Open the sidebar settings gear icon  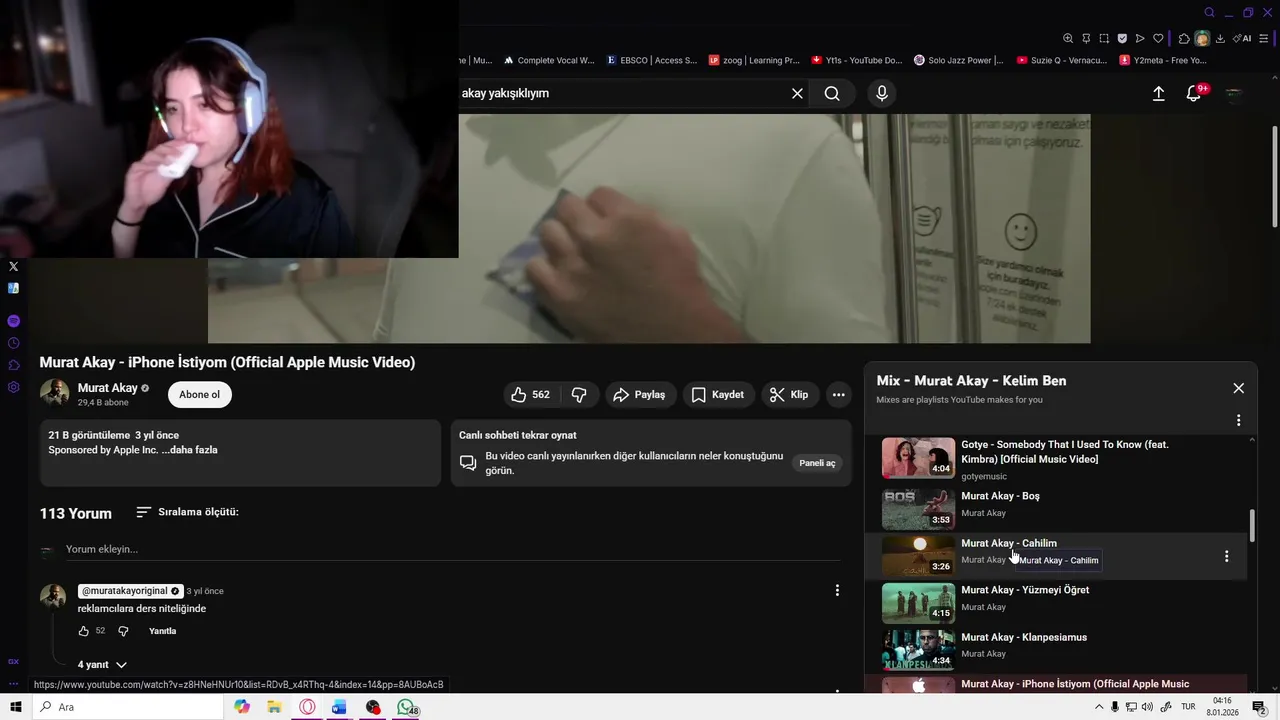[13, 387]
